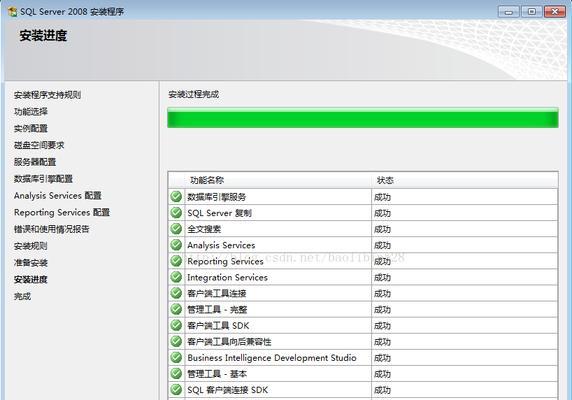Click the SQL Server setup title bar icon

[12, 12]
